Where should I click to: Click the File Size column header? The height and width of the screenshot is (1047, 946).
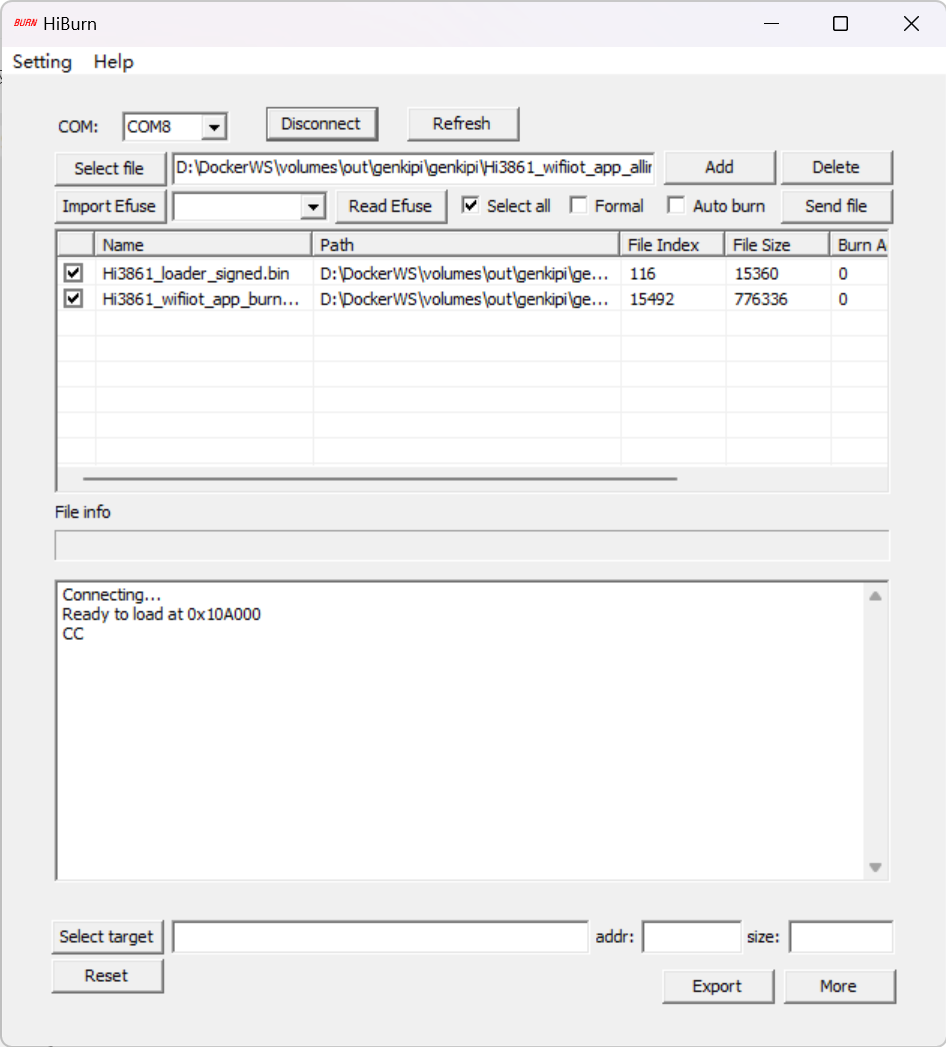(777, 245)
